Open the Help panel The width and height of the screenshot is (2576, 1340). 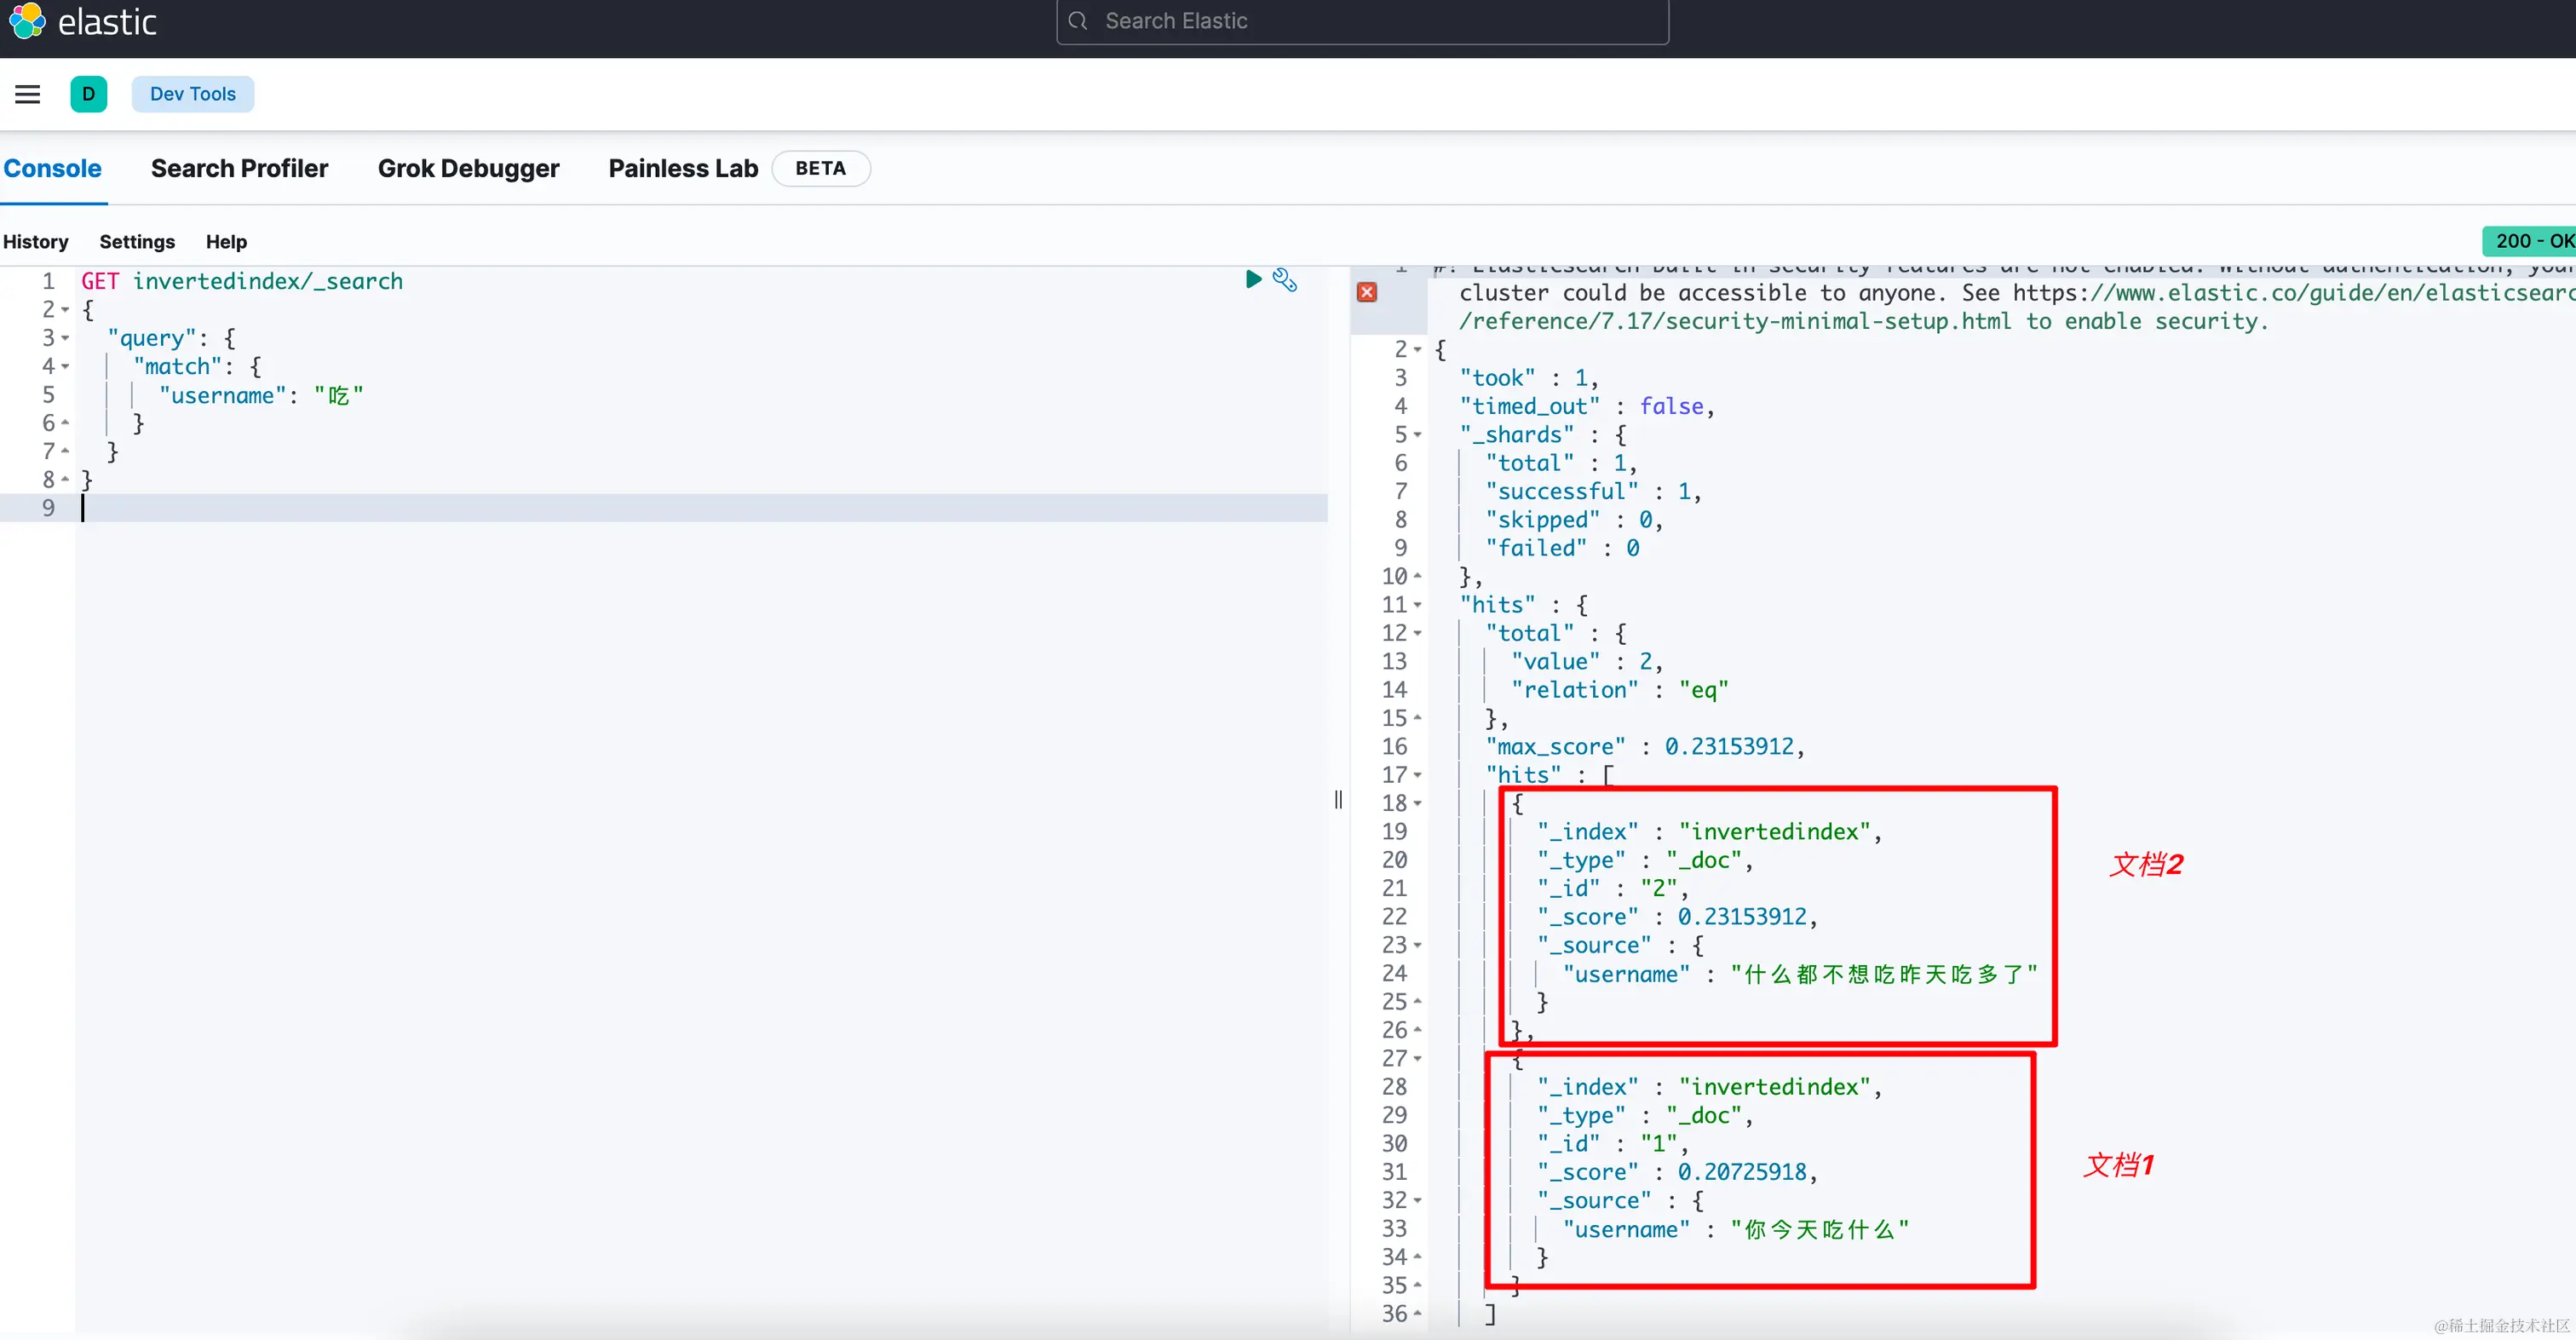(x=226, y=241)
